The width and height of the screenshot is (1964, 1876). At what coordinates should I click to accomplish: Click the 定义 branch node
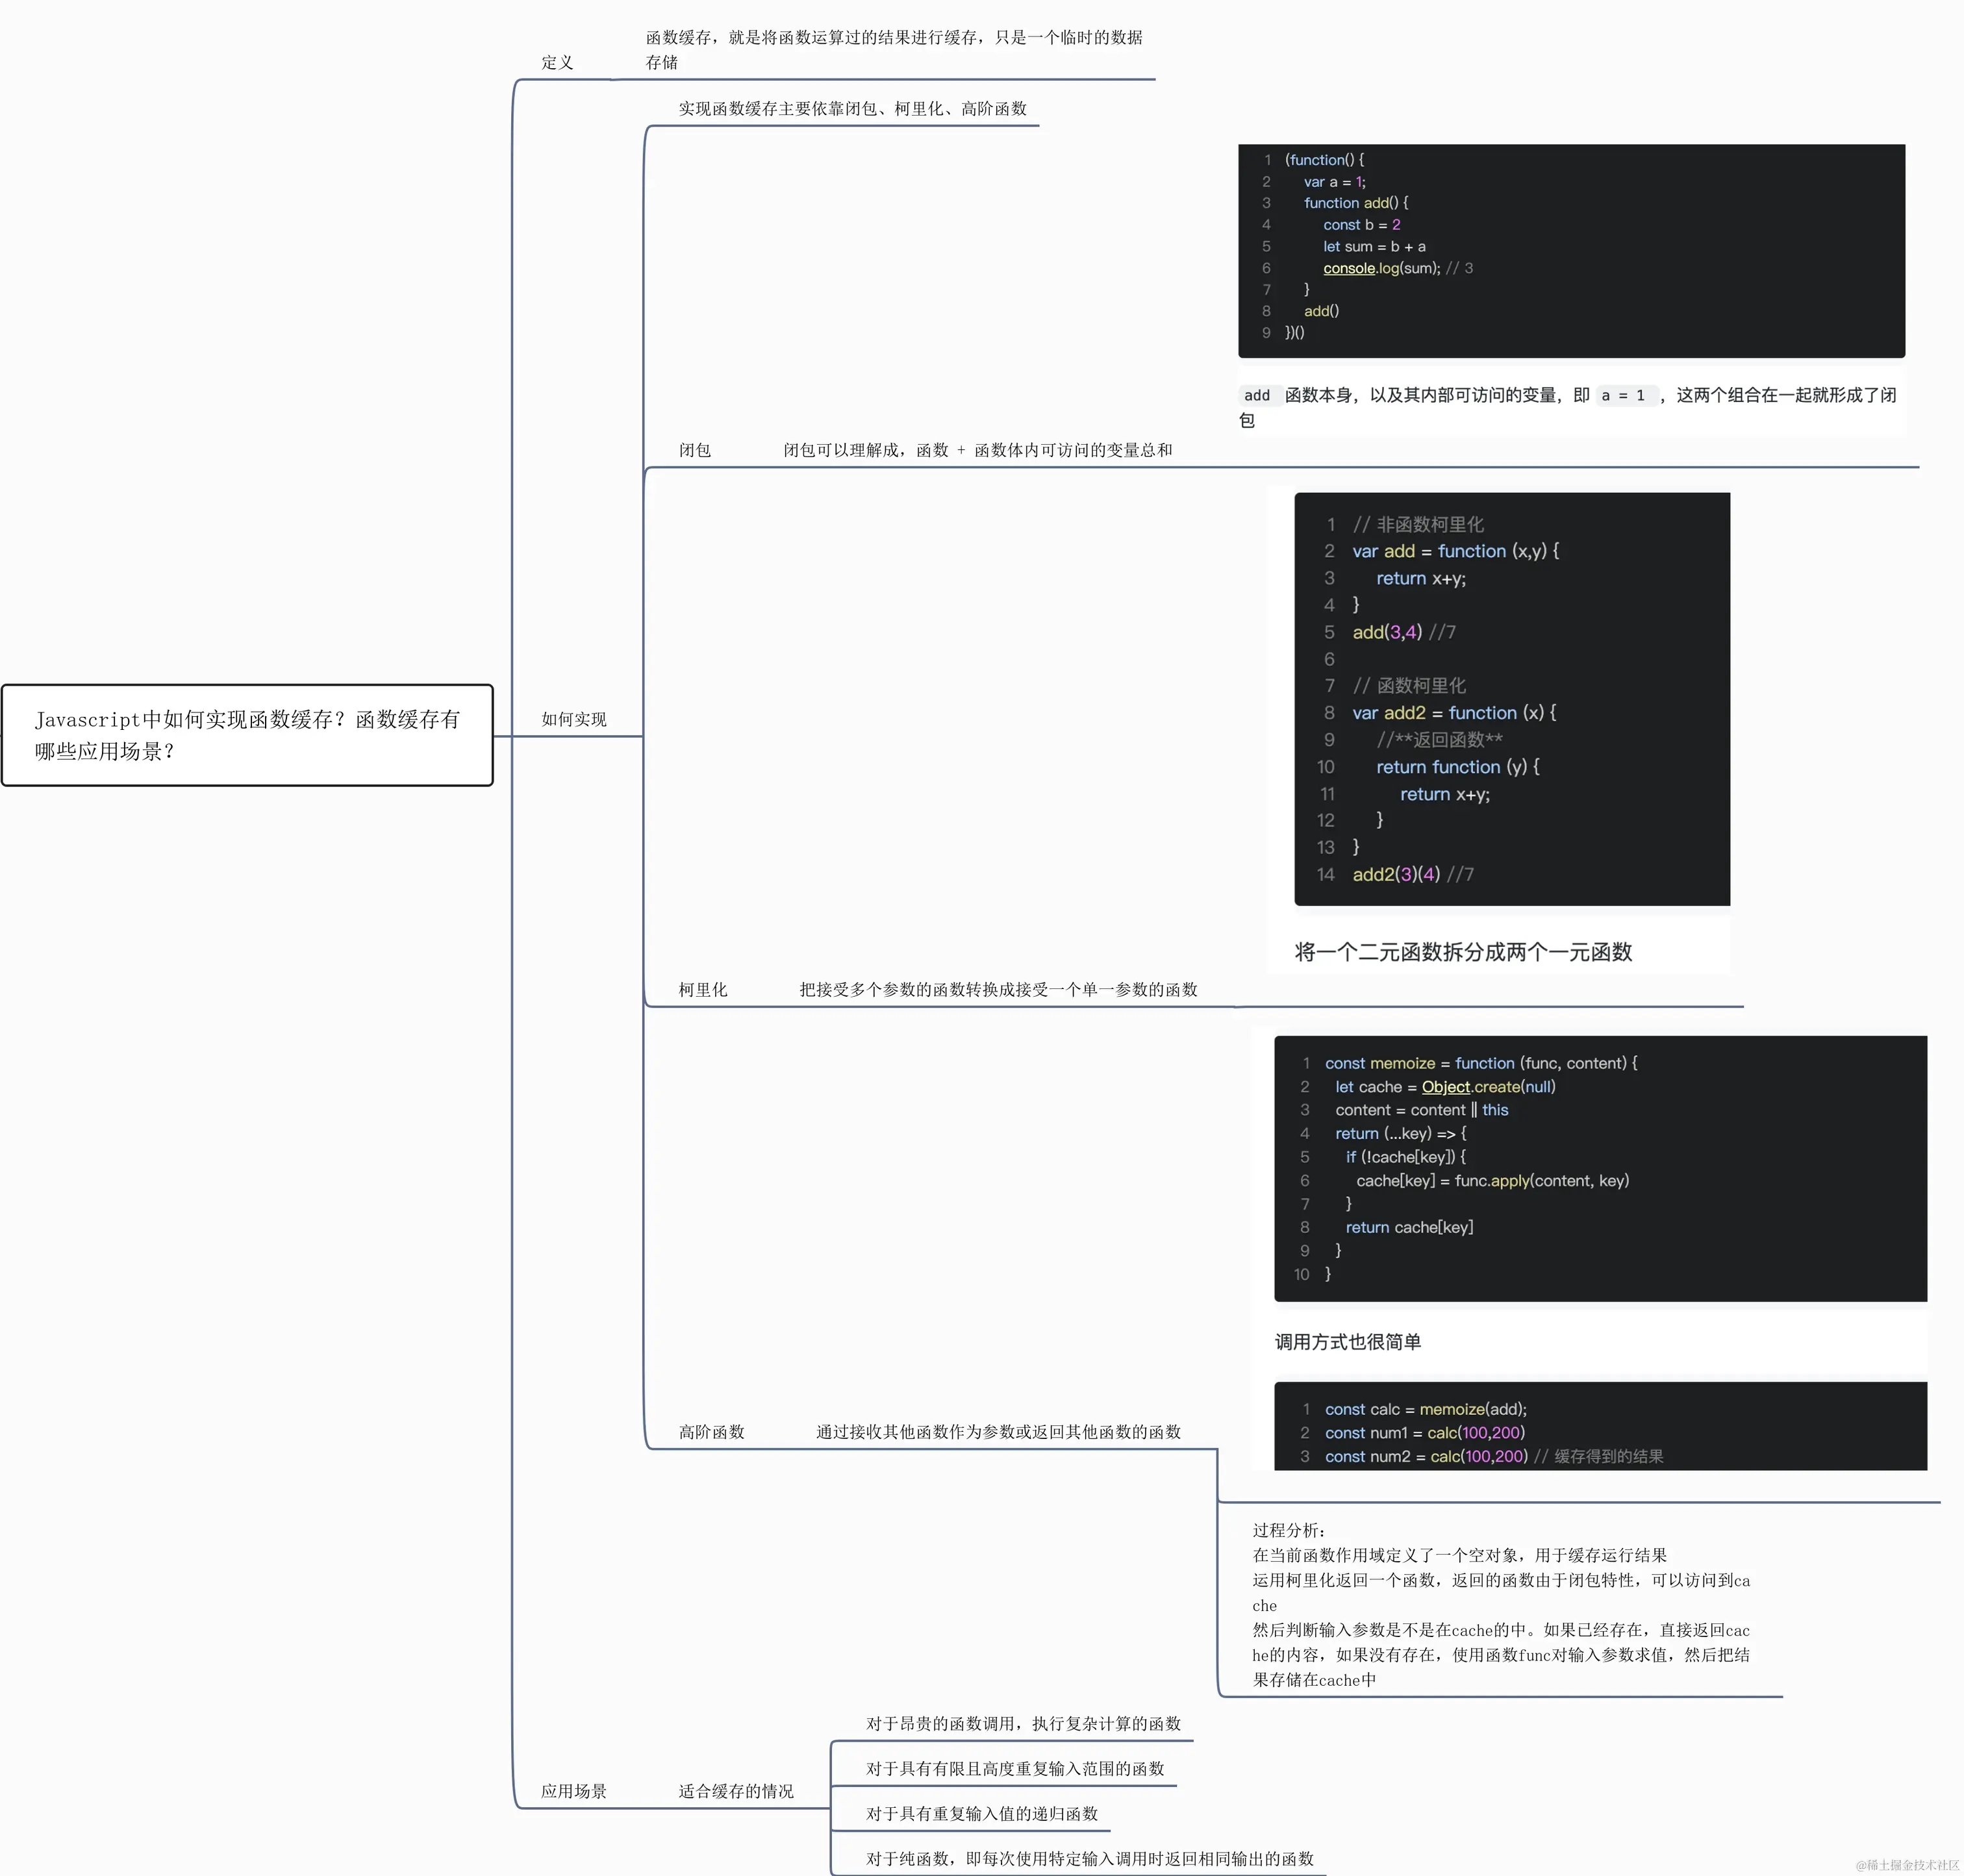point(557,63)
